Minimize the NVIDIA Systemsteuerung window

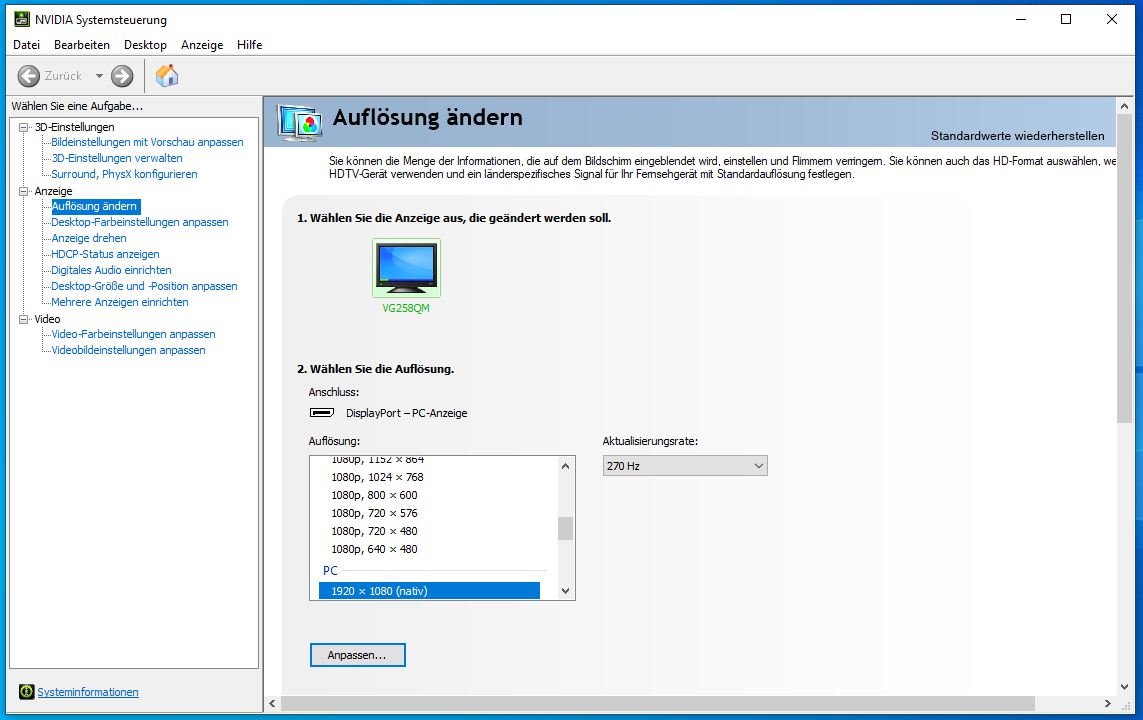click(1021, 19)
